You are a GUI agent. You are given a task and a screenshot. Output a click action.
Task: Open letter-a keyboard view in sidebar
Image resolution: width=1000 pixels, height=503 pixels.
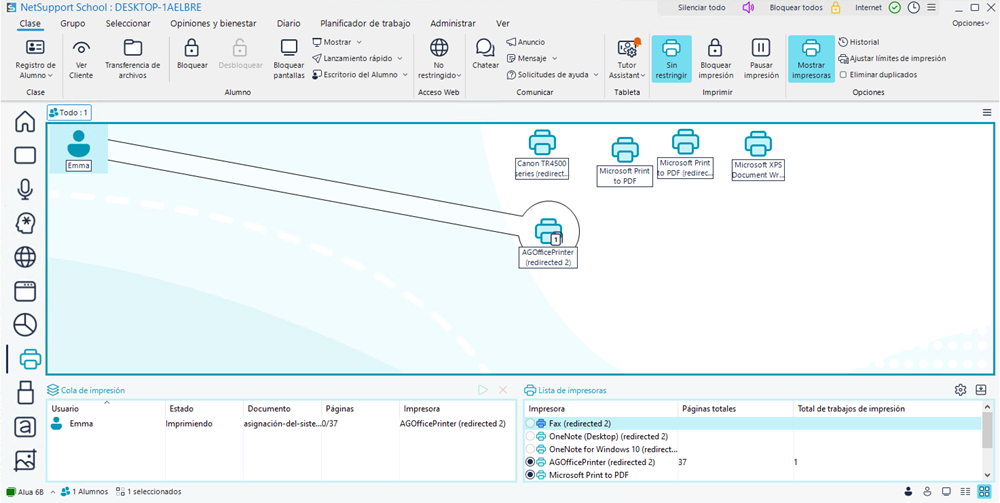point(25,426)
